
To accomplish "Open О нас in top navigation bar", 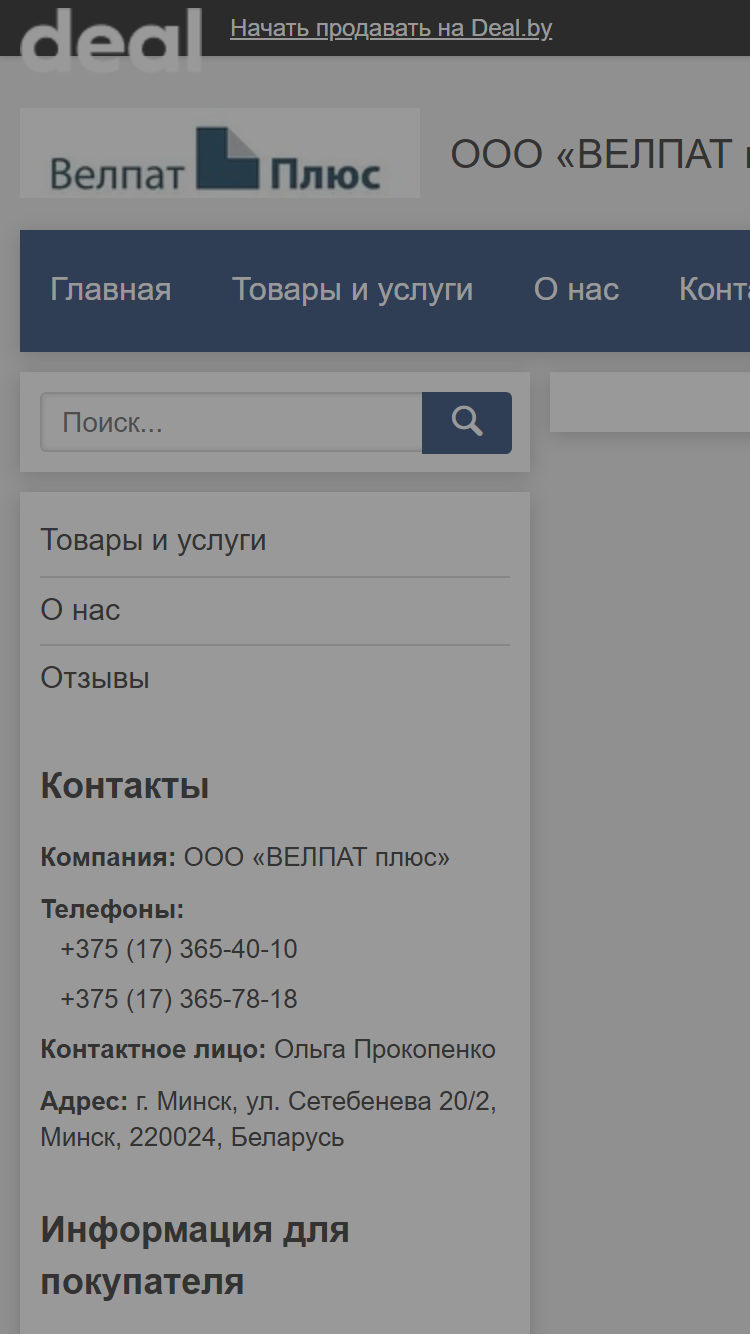I will (x=577, y=290).
